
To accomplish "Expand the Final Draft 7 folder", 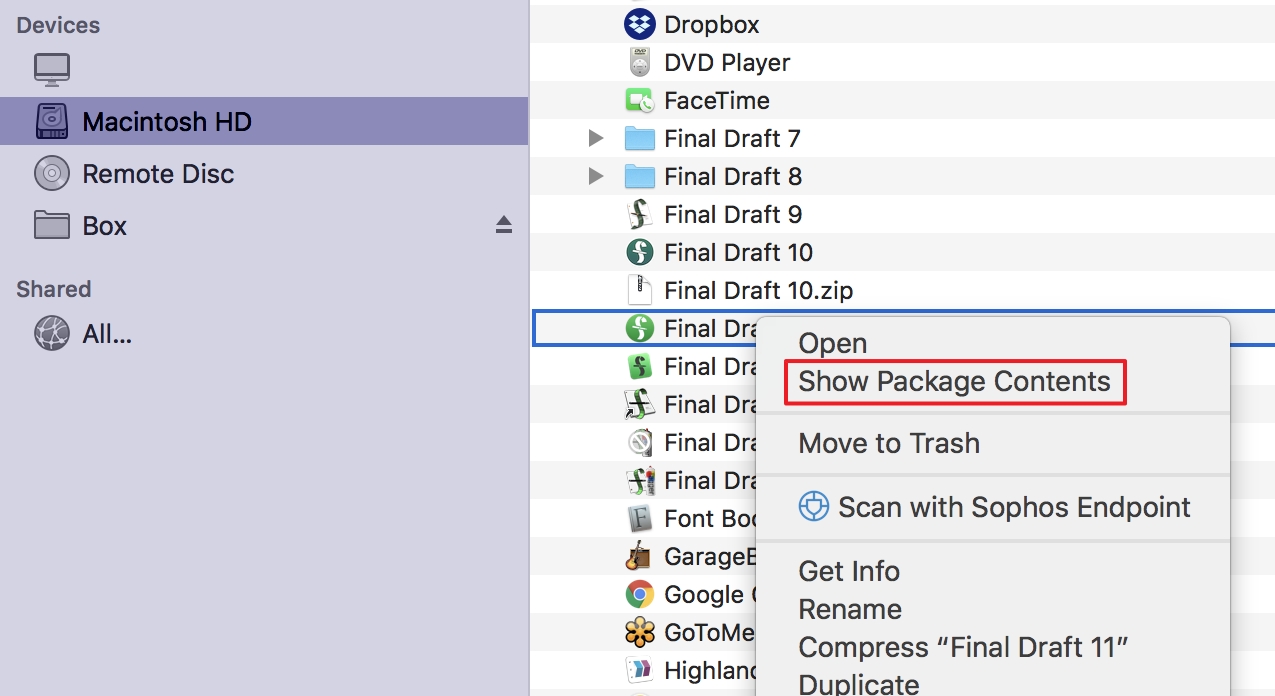I will pyautogui.click(x=597, y=138).
